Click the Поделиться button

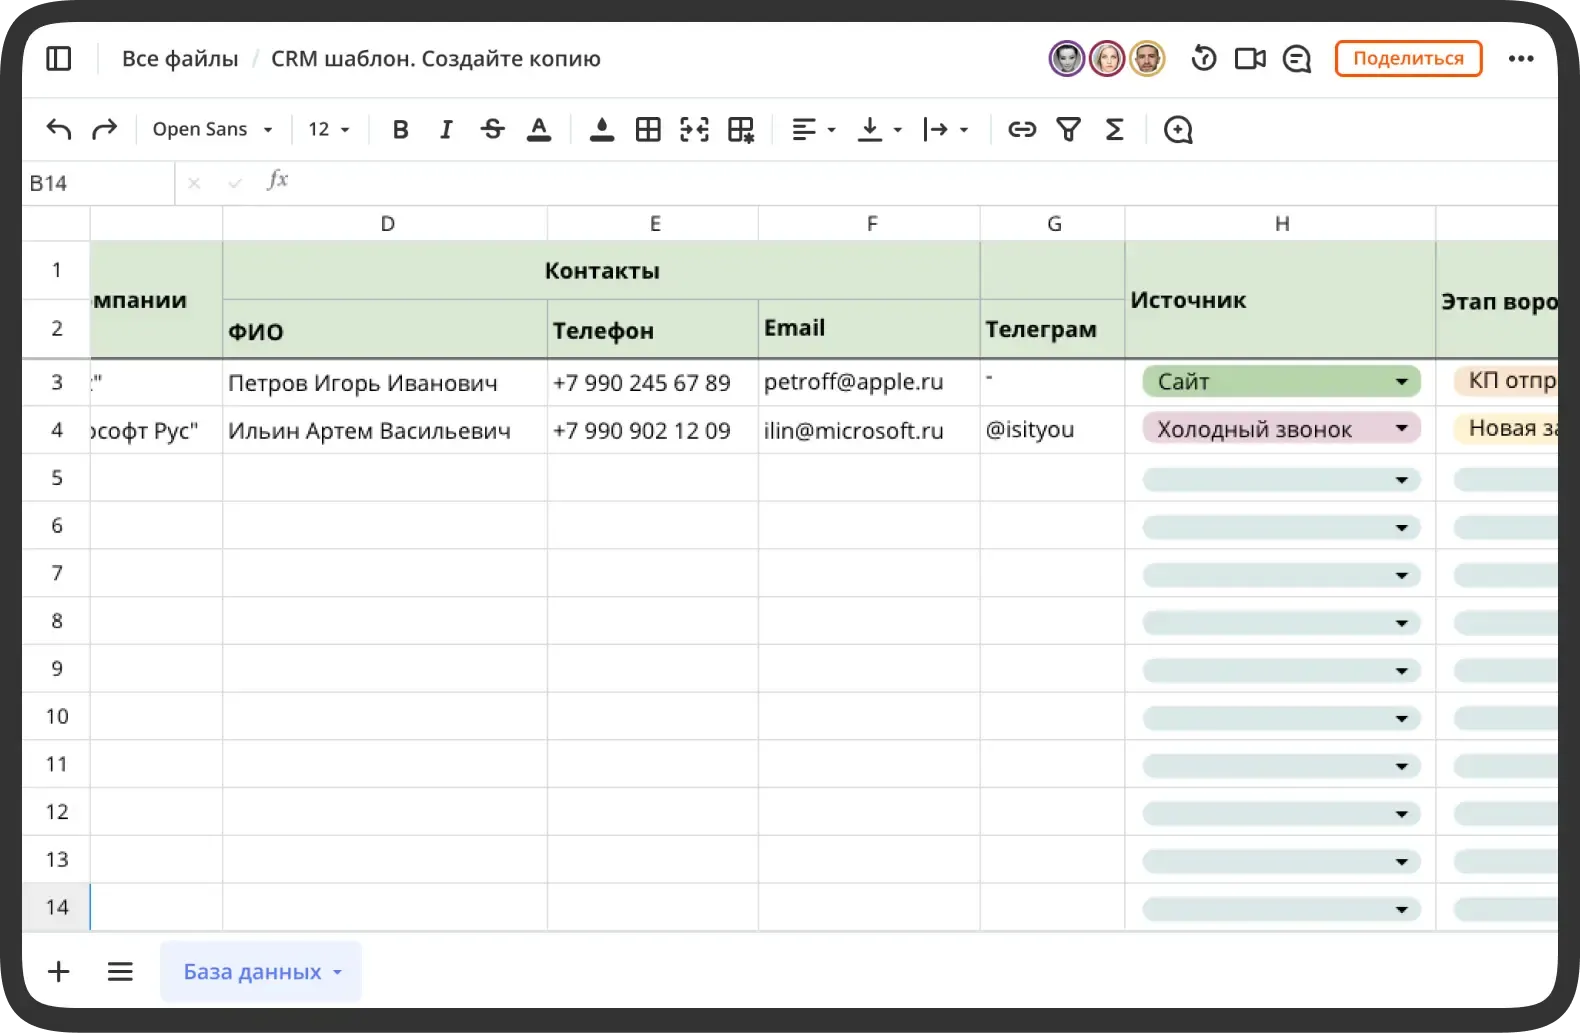pyautogui.click(x=1408, y=59)
